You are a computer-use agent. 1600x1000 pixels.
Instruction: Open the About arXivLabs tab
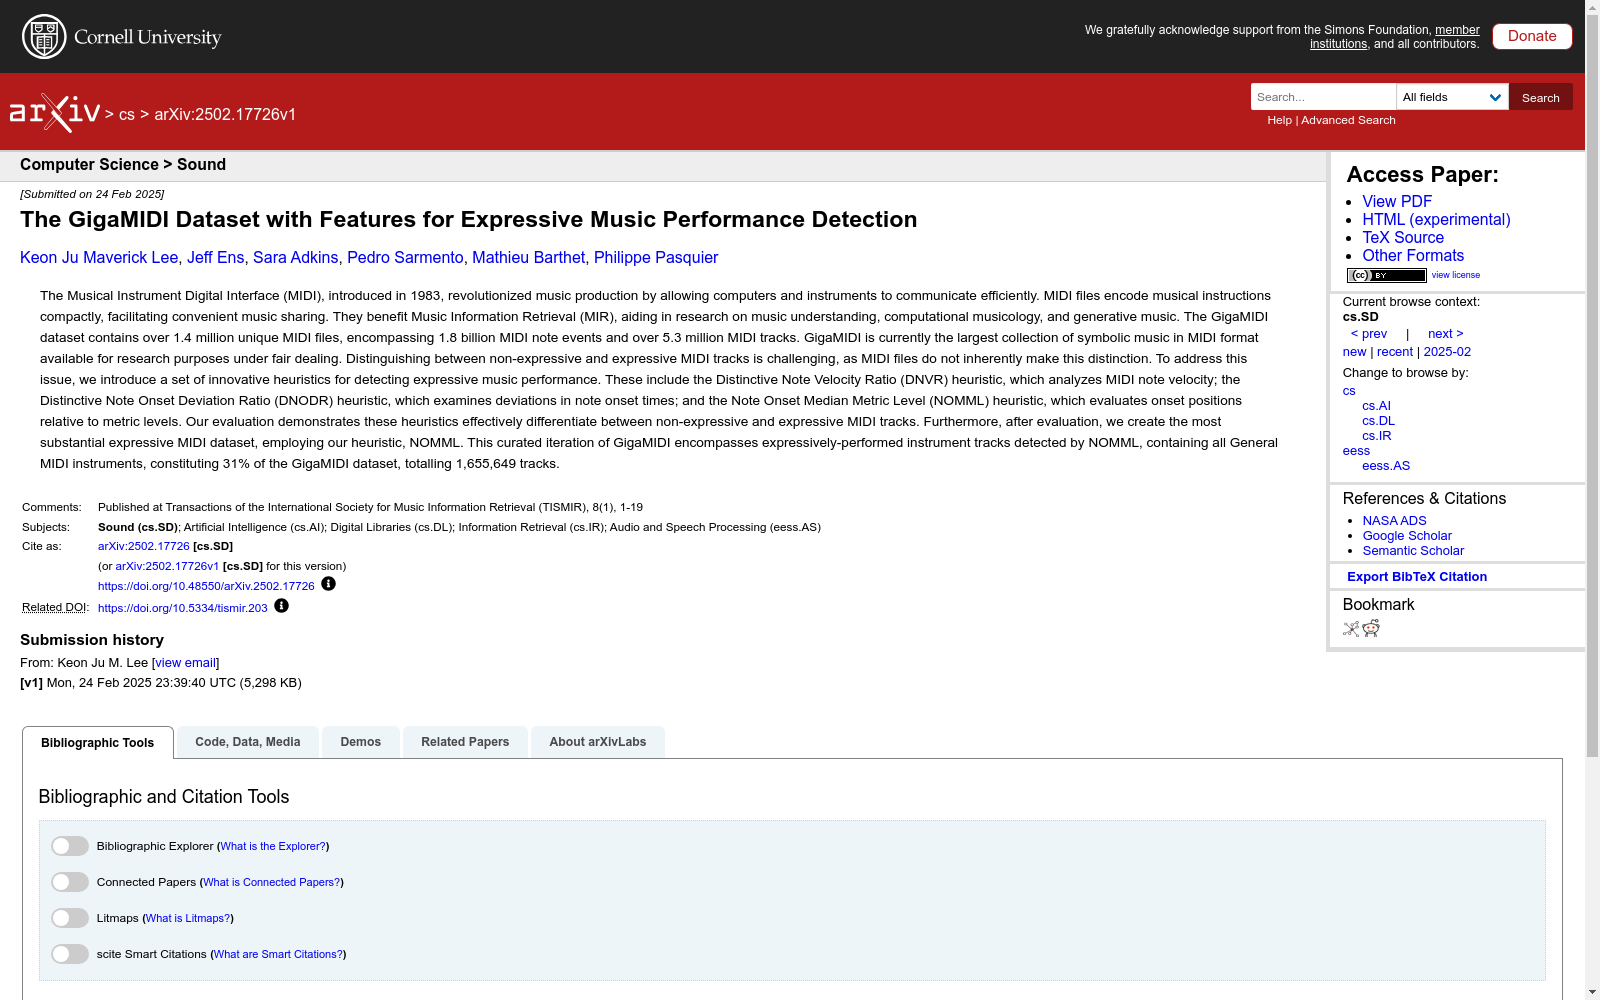598,742
